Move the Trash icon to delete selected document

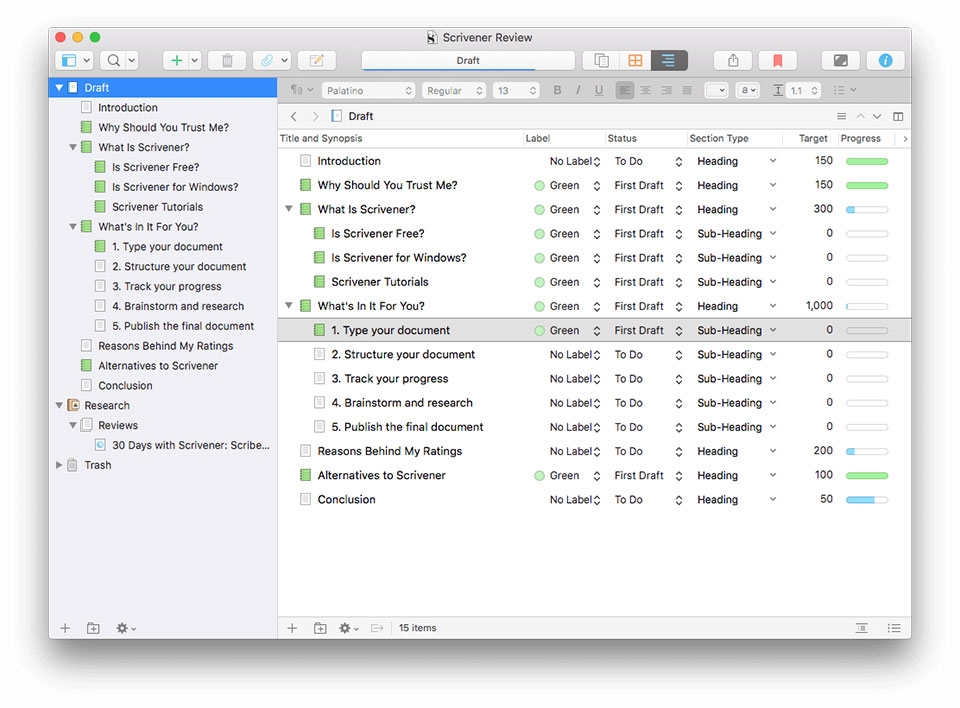click(x=227, y=60)
